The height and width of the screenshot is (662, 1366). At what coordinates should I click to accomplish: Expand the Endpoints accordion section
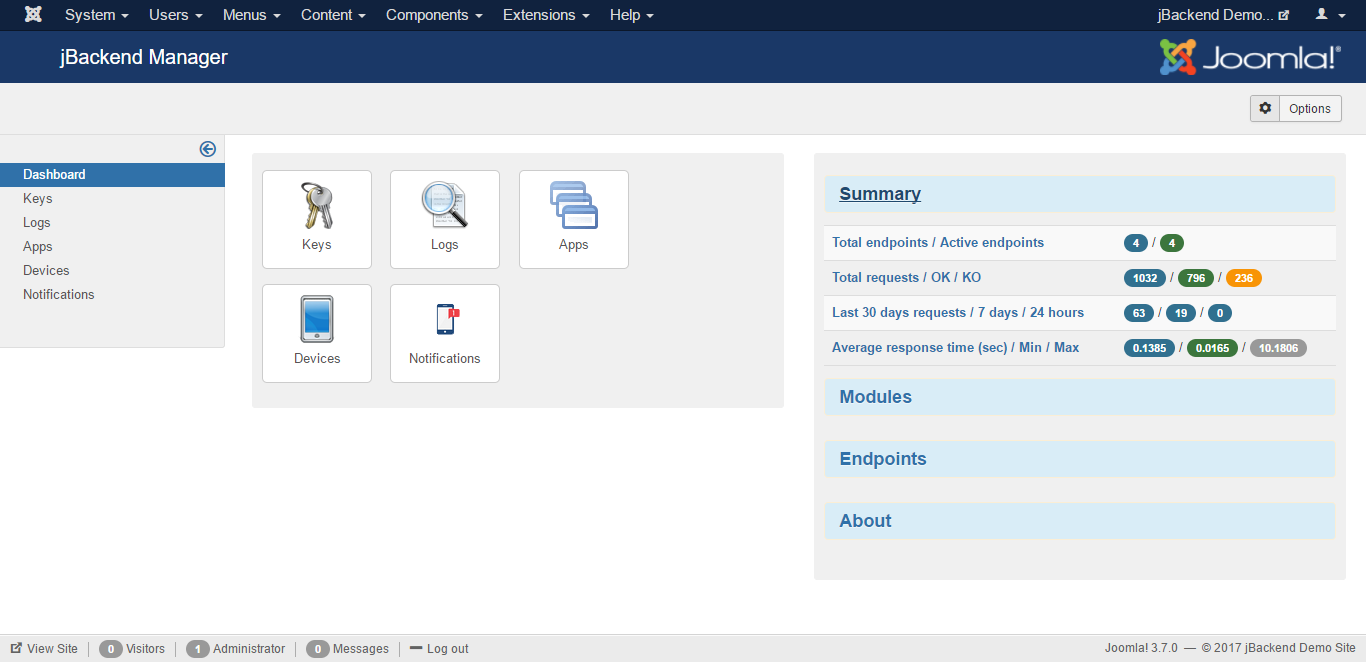[x=1080, y=459]
